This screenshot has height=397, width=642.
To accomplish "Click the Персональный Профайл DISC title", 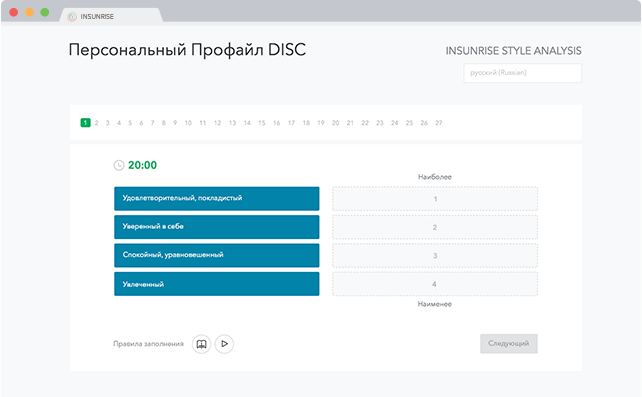I will pyautogui.click(x=187, y=50).
